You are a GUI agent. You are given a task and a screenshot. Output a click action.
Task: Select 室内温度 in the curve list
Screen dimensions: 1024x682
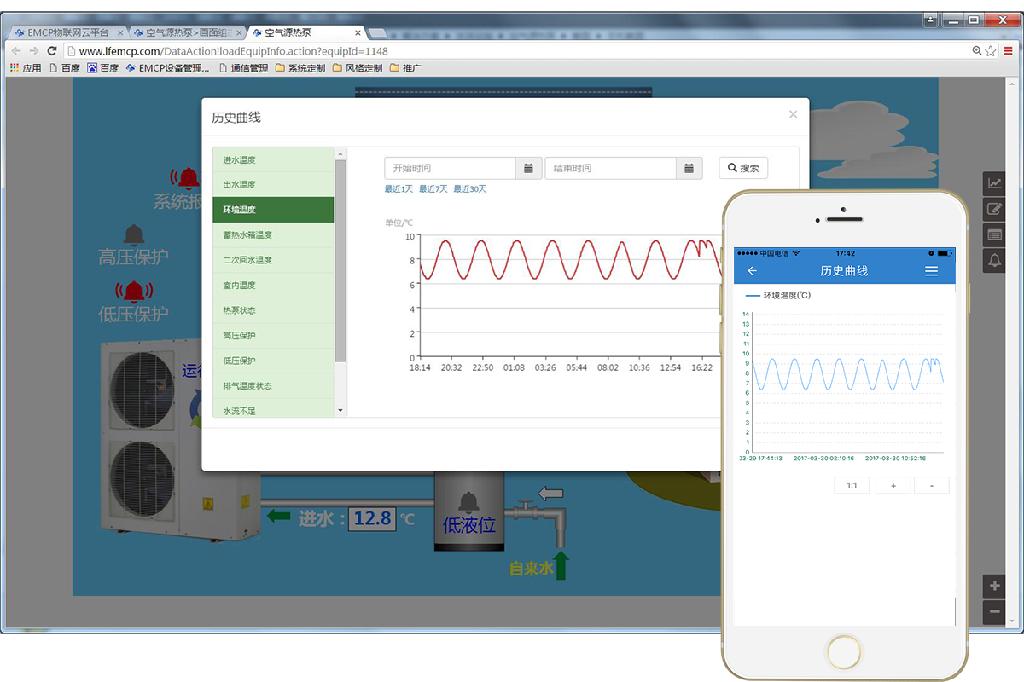pyautogui.click(x=273, y=285)
